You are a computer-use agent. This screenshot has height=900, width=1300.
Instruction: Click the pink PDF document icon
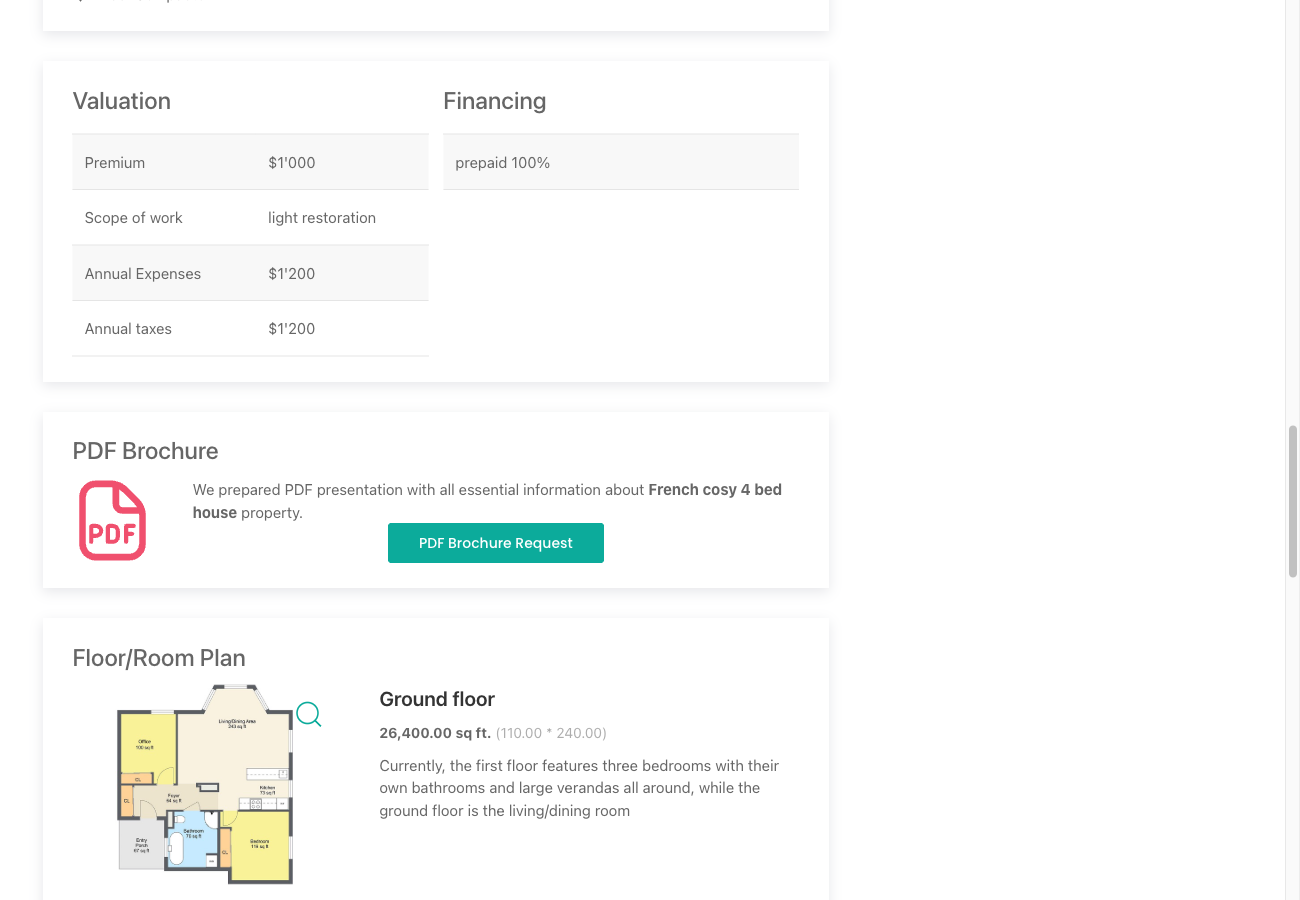click(112, 520)
